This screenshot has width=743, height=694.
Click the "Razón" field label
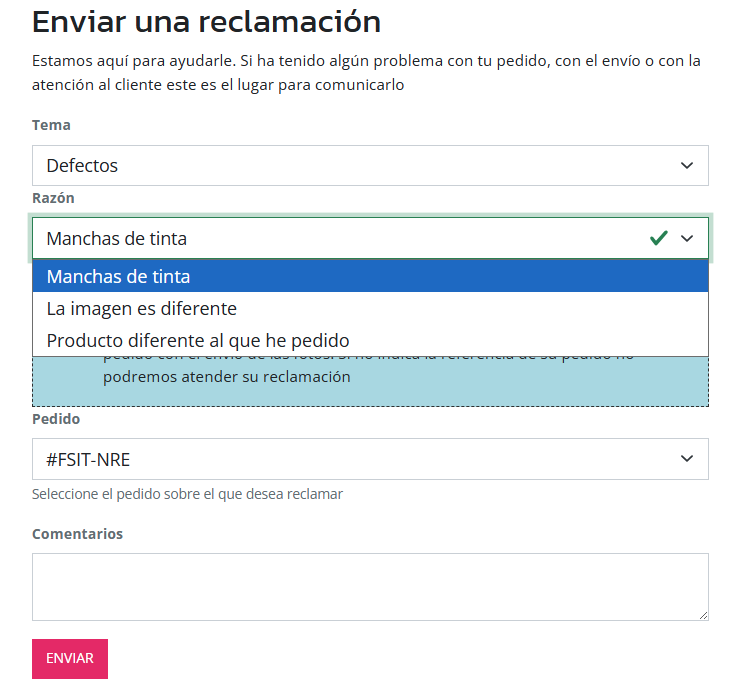(53, 198)
